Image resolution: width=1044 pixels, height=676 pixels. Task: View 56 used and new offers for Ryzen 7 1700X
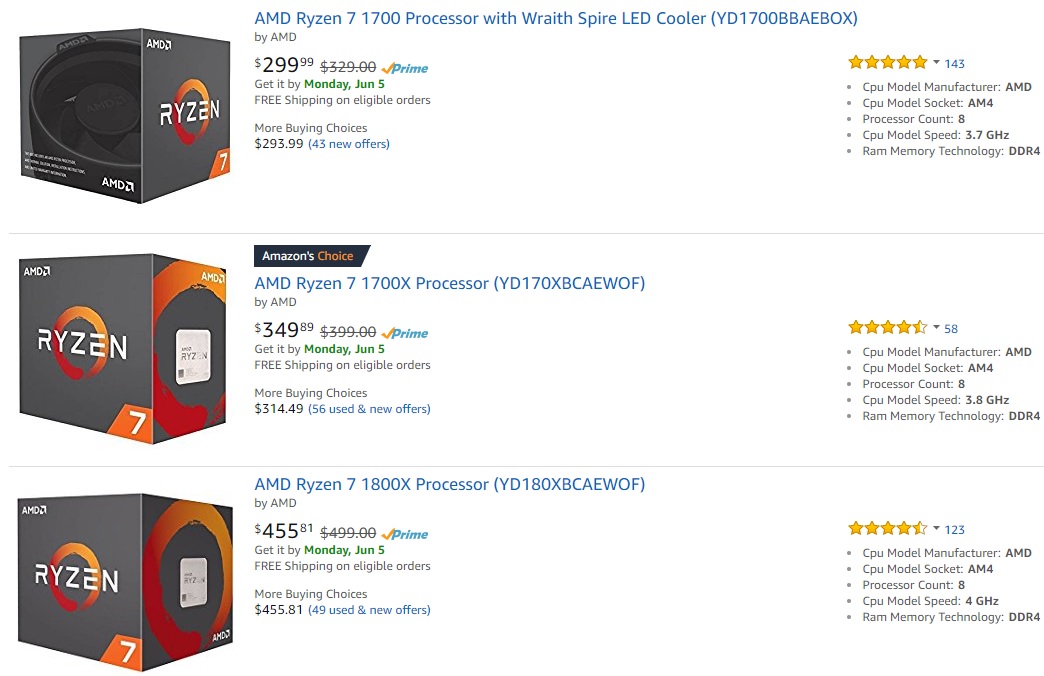tap(369, 409)
